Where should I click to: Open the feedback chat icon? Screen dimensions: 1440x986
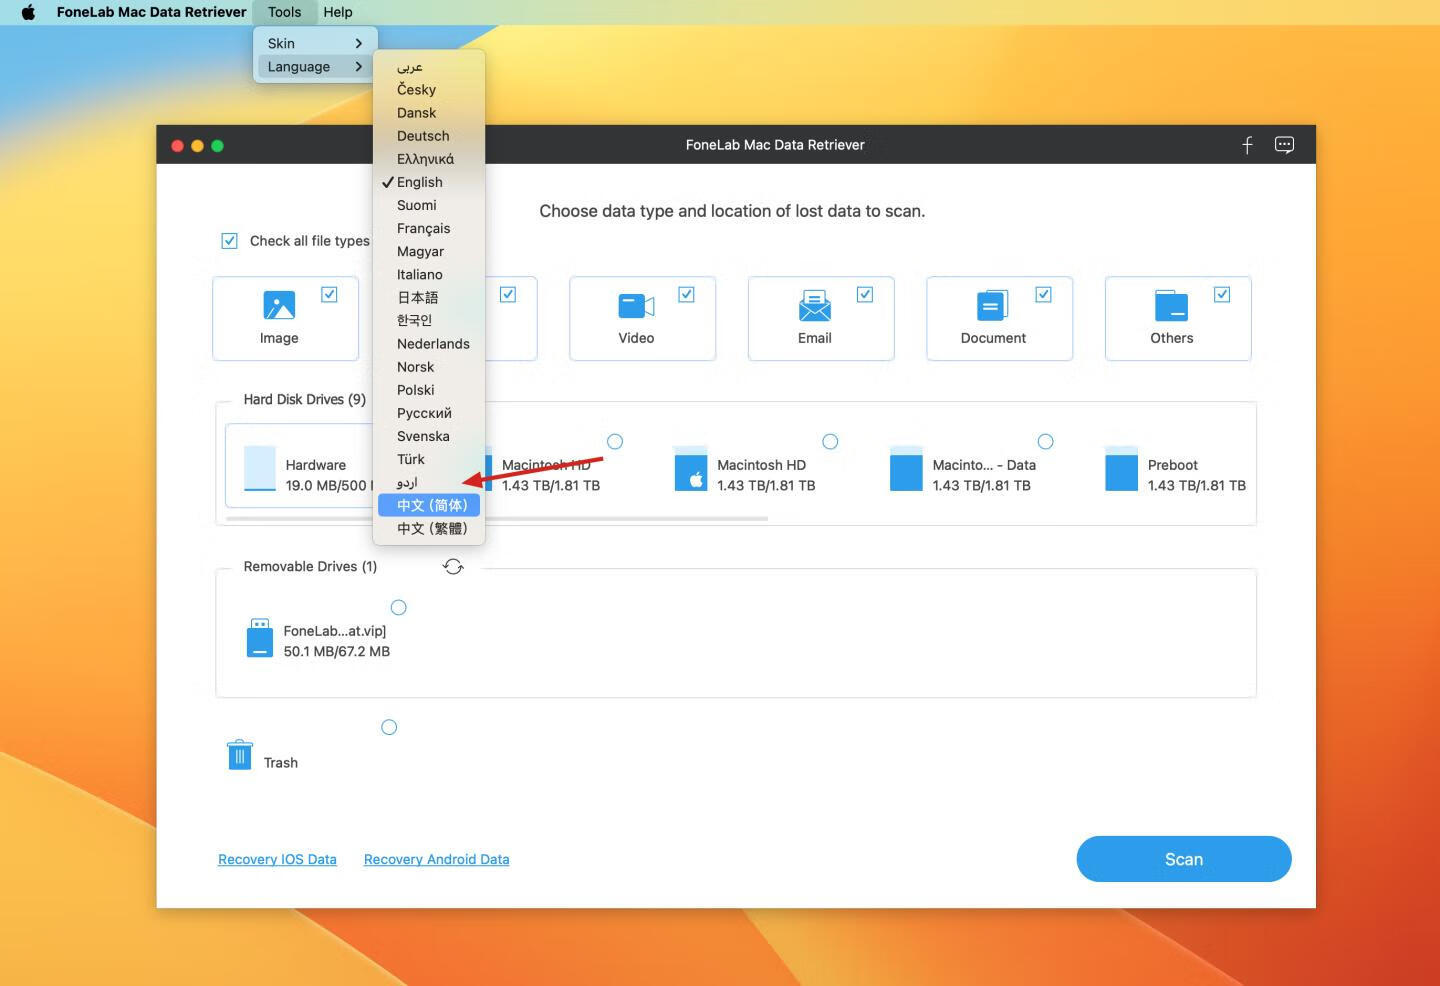point(1284,145)
